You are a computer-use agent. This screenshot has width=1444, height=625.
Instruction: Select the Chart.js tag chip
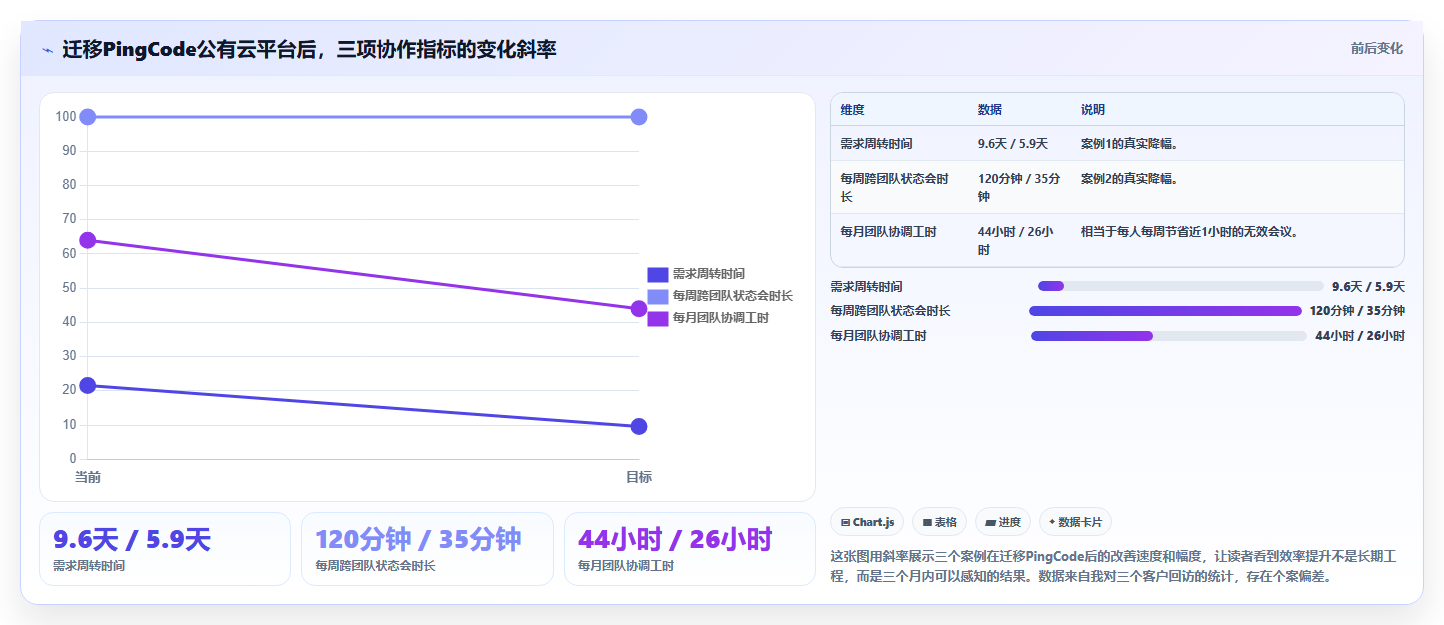(x=867, y=522)
